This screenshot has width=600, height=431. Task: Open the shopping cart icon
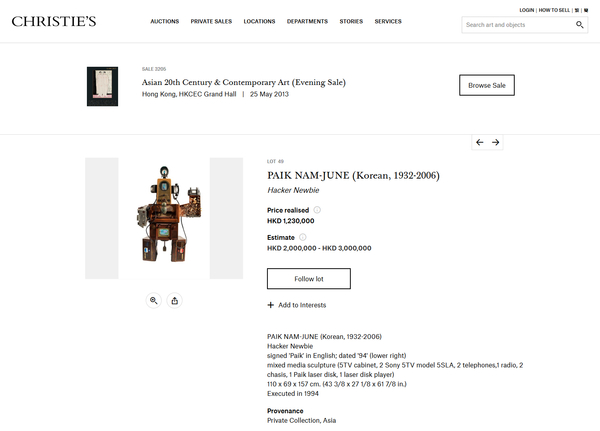[x=586, y=10]
